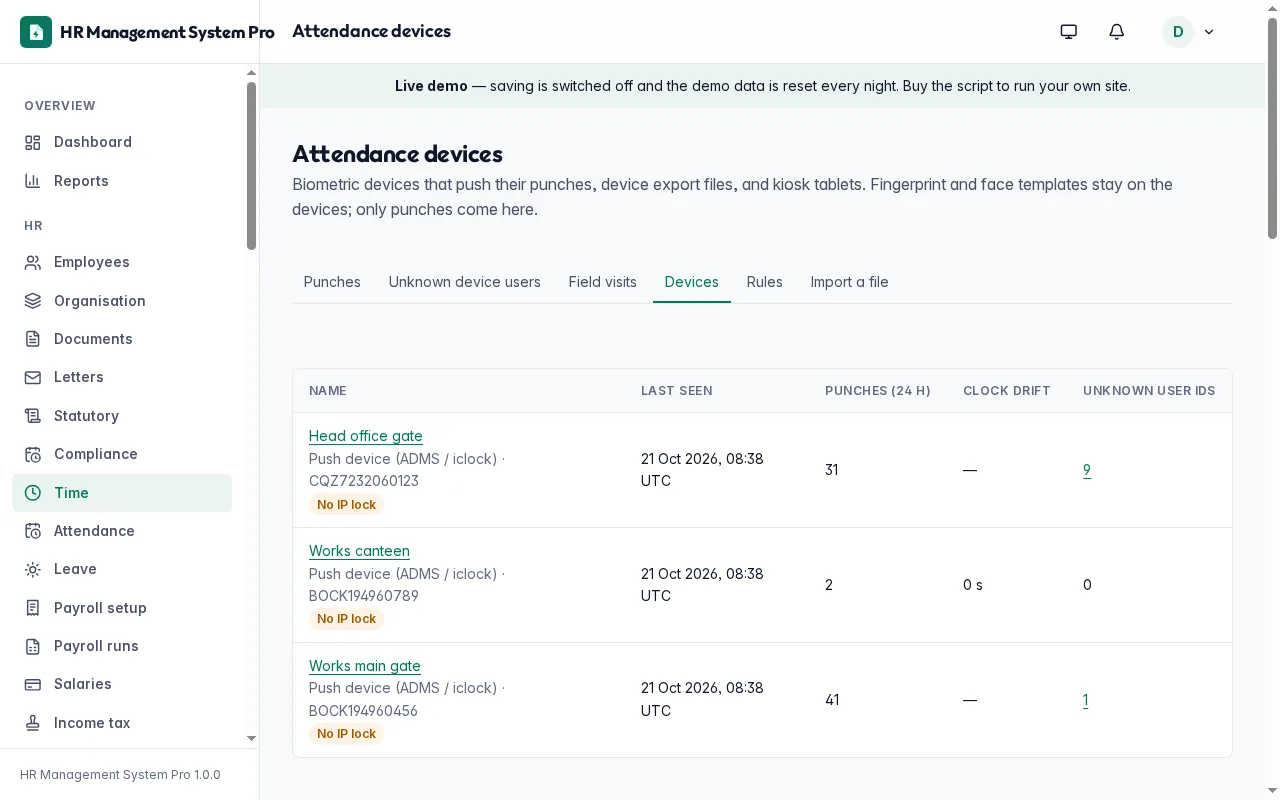The width and height of the screenshot is (1280, 800).
Task: Click the main page vertical scrollbar thumb
Action: pos(1272,128)
